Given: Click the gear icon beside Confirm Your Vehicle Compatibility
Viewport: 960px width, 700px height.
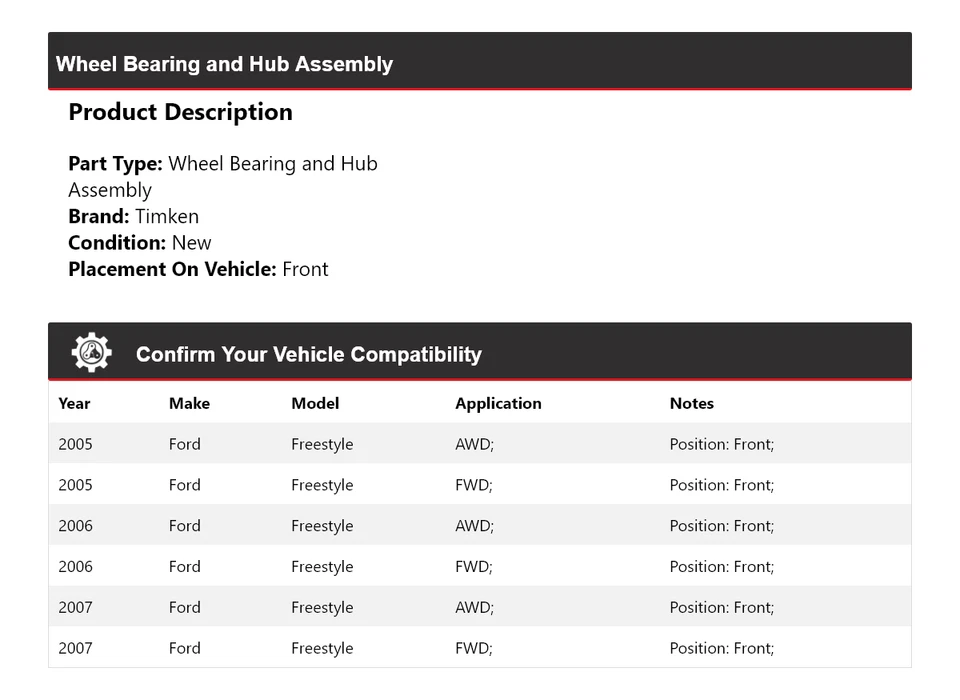Looking at the screenshot, I should click(x=91, y=353).
